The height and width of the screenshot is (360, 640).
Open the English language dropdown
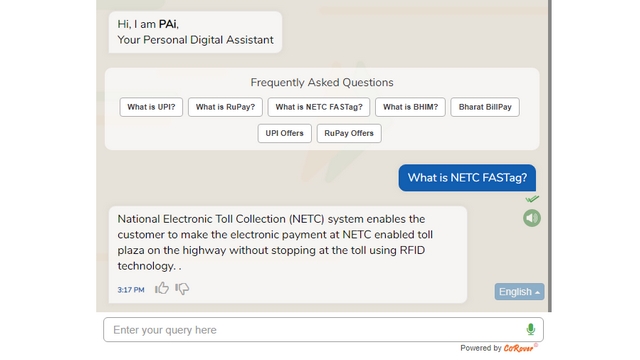tap(519, 292)
